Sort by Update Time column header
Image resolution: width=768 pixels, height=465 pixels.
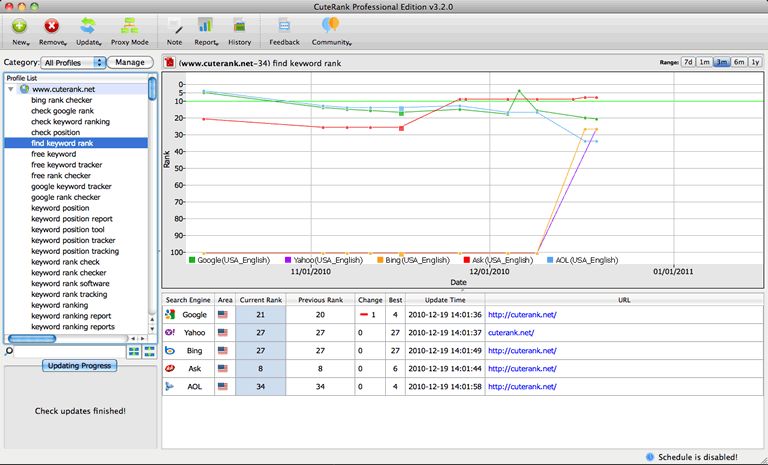tap(445, 300)
